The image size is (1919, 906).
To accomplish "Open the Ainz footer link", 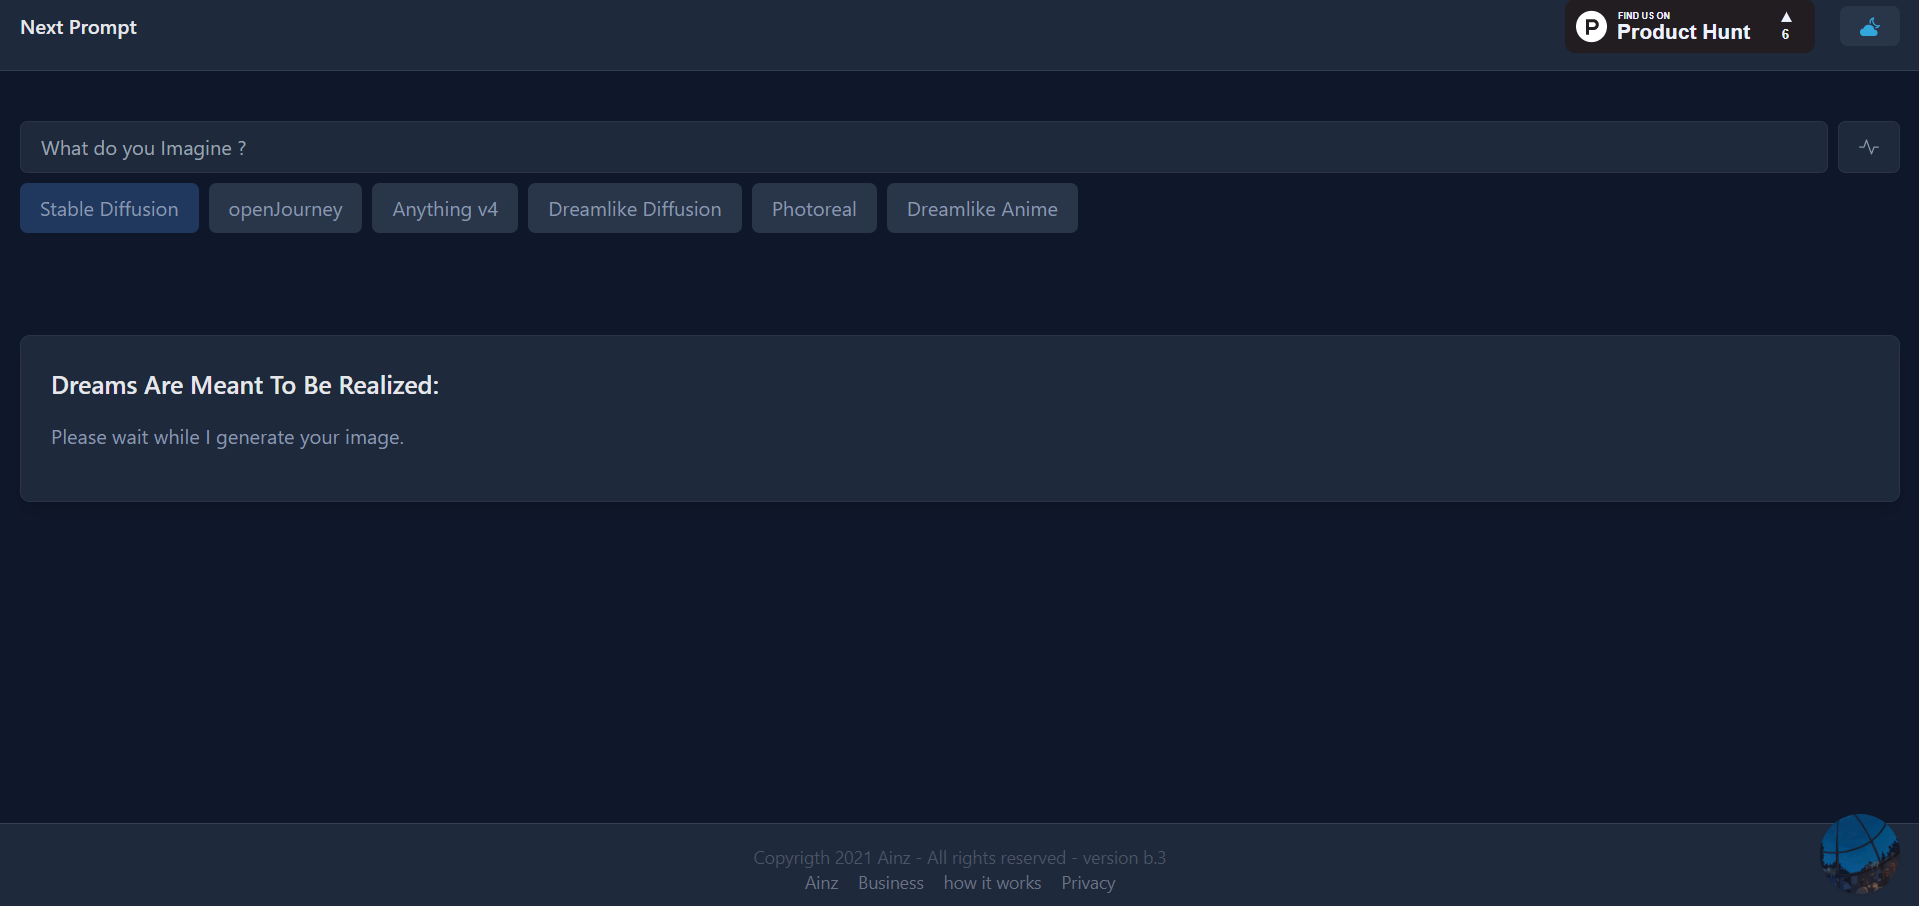I will pyautogui.click(x=821, y=883).
